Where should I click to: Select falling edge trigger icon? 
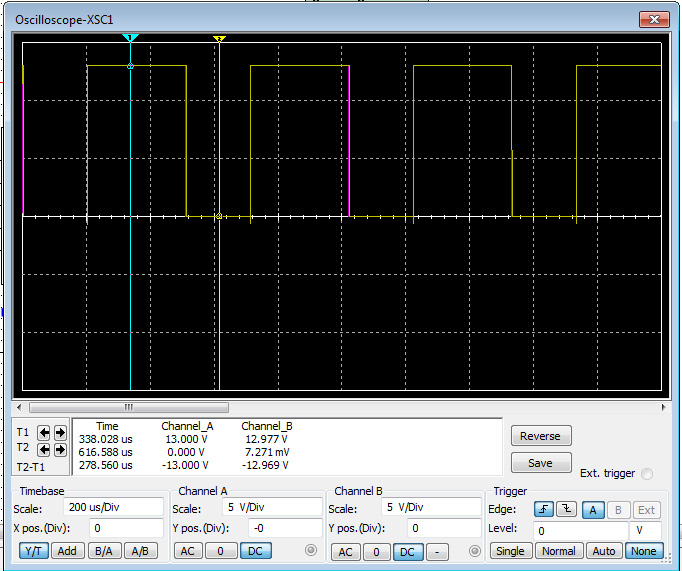(567, 509)
